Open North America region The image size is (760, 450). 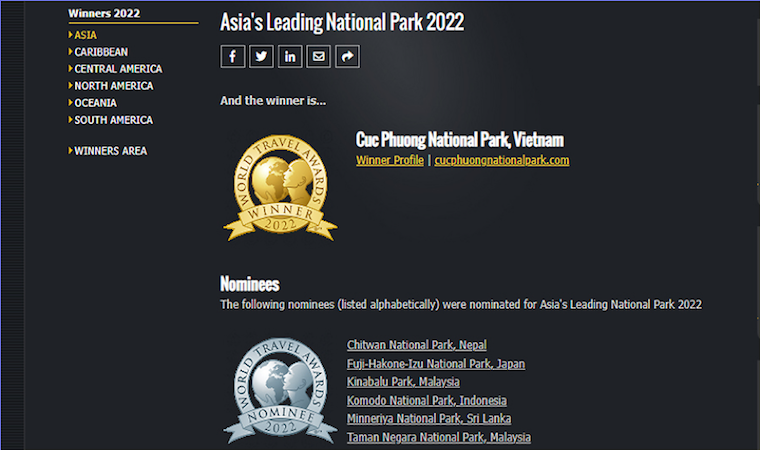113,86
